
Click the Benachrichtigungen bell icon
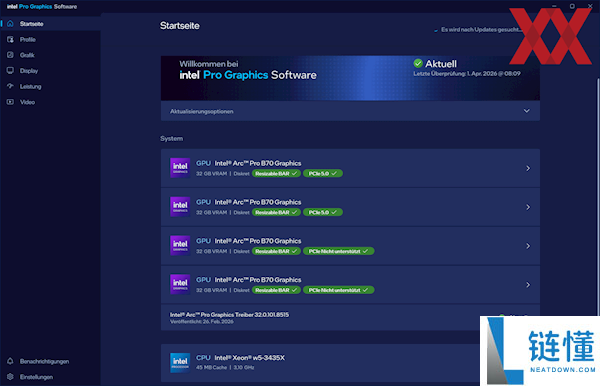point(10,361)
